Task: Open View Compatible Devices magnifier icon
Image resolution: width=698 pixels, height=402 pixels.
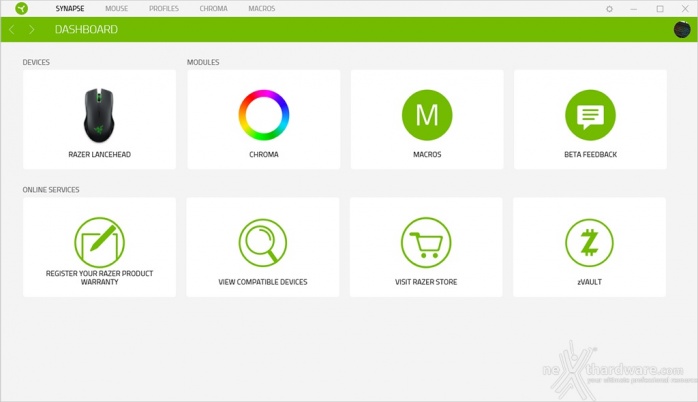Action: click(263, 242)
